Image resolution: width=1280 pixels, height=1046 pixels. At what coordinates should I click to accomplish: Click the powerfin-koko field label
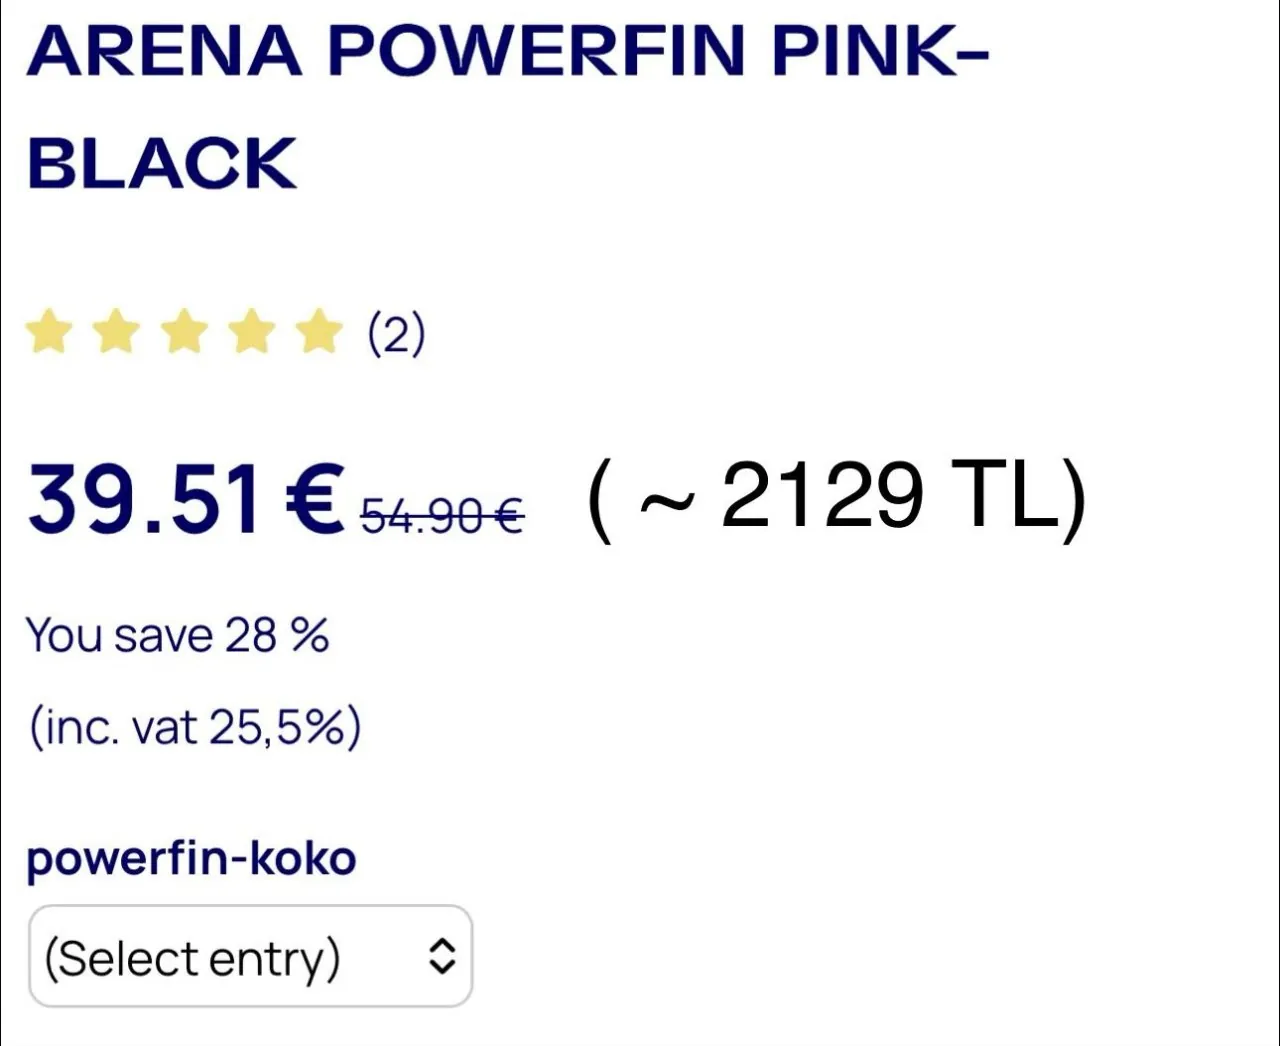(191, 860)
